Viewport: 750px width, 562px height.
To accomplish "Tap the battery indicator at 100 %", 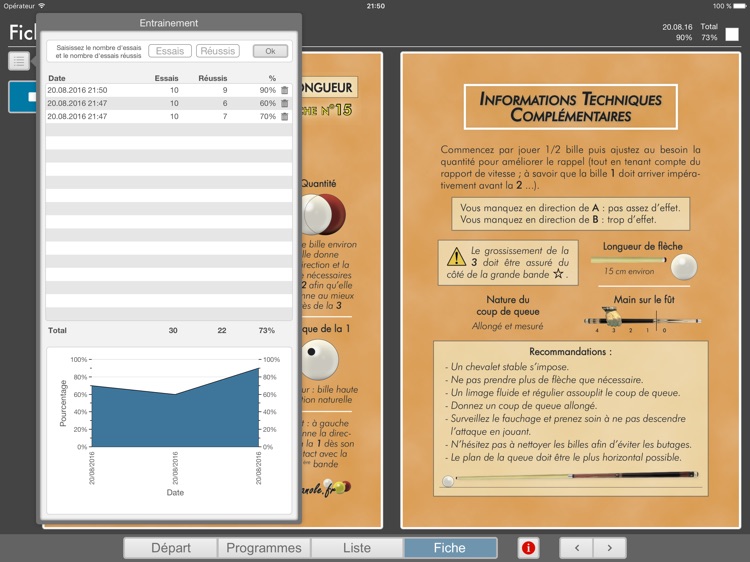I will [x=740, y=6].
